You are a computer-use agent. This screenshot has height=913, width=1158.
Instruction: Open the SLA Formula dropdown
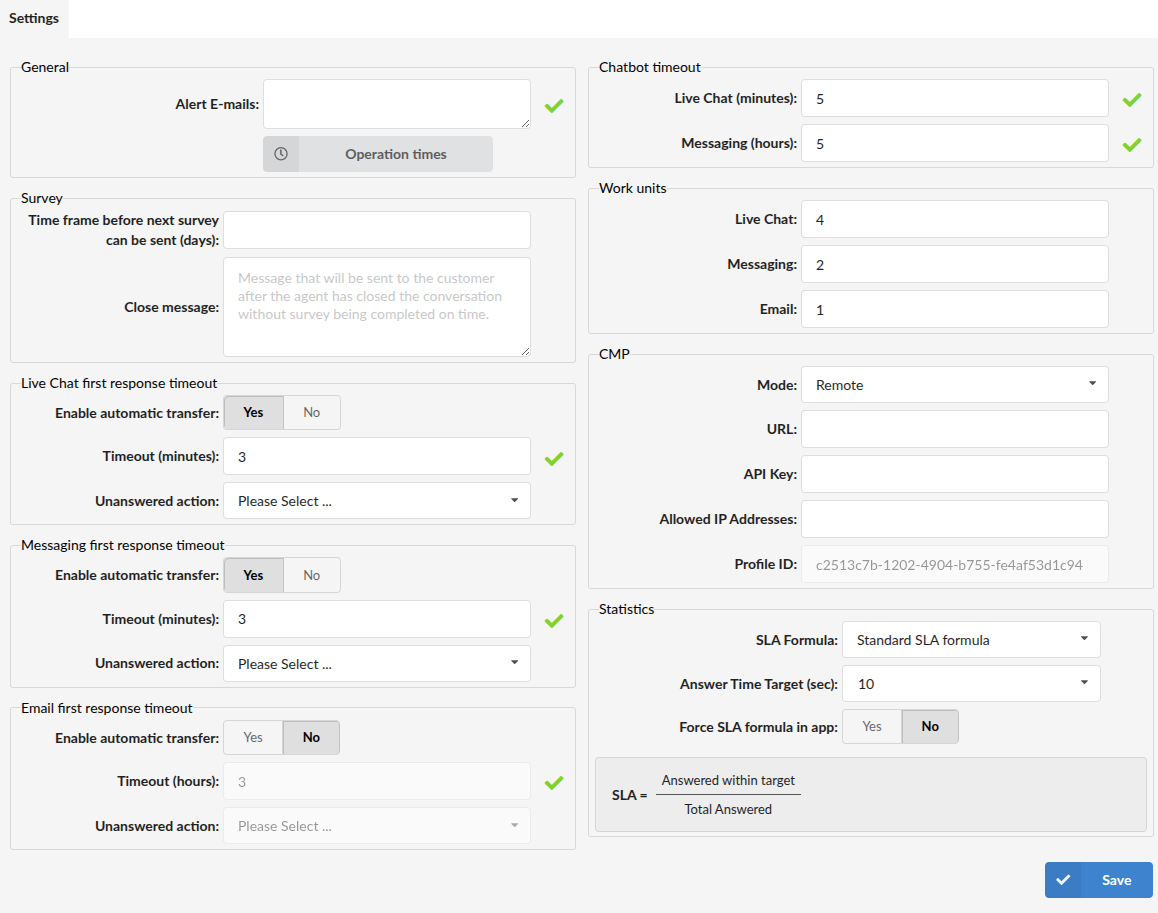tap(971, 640)
